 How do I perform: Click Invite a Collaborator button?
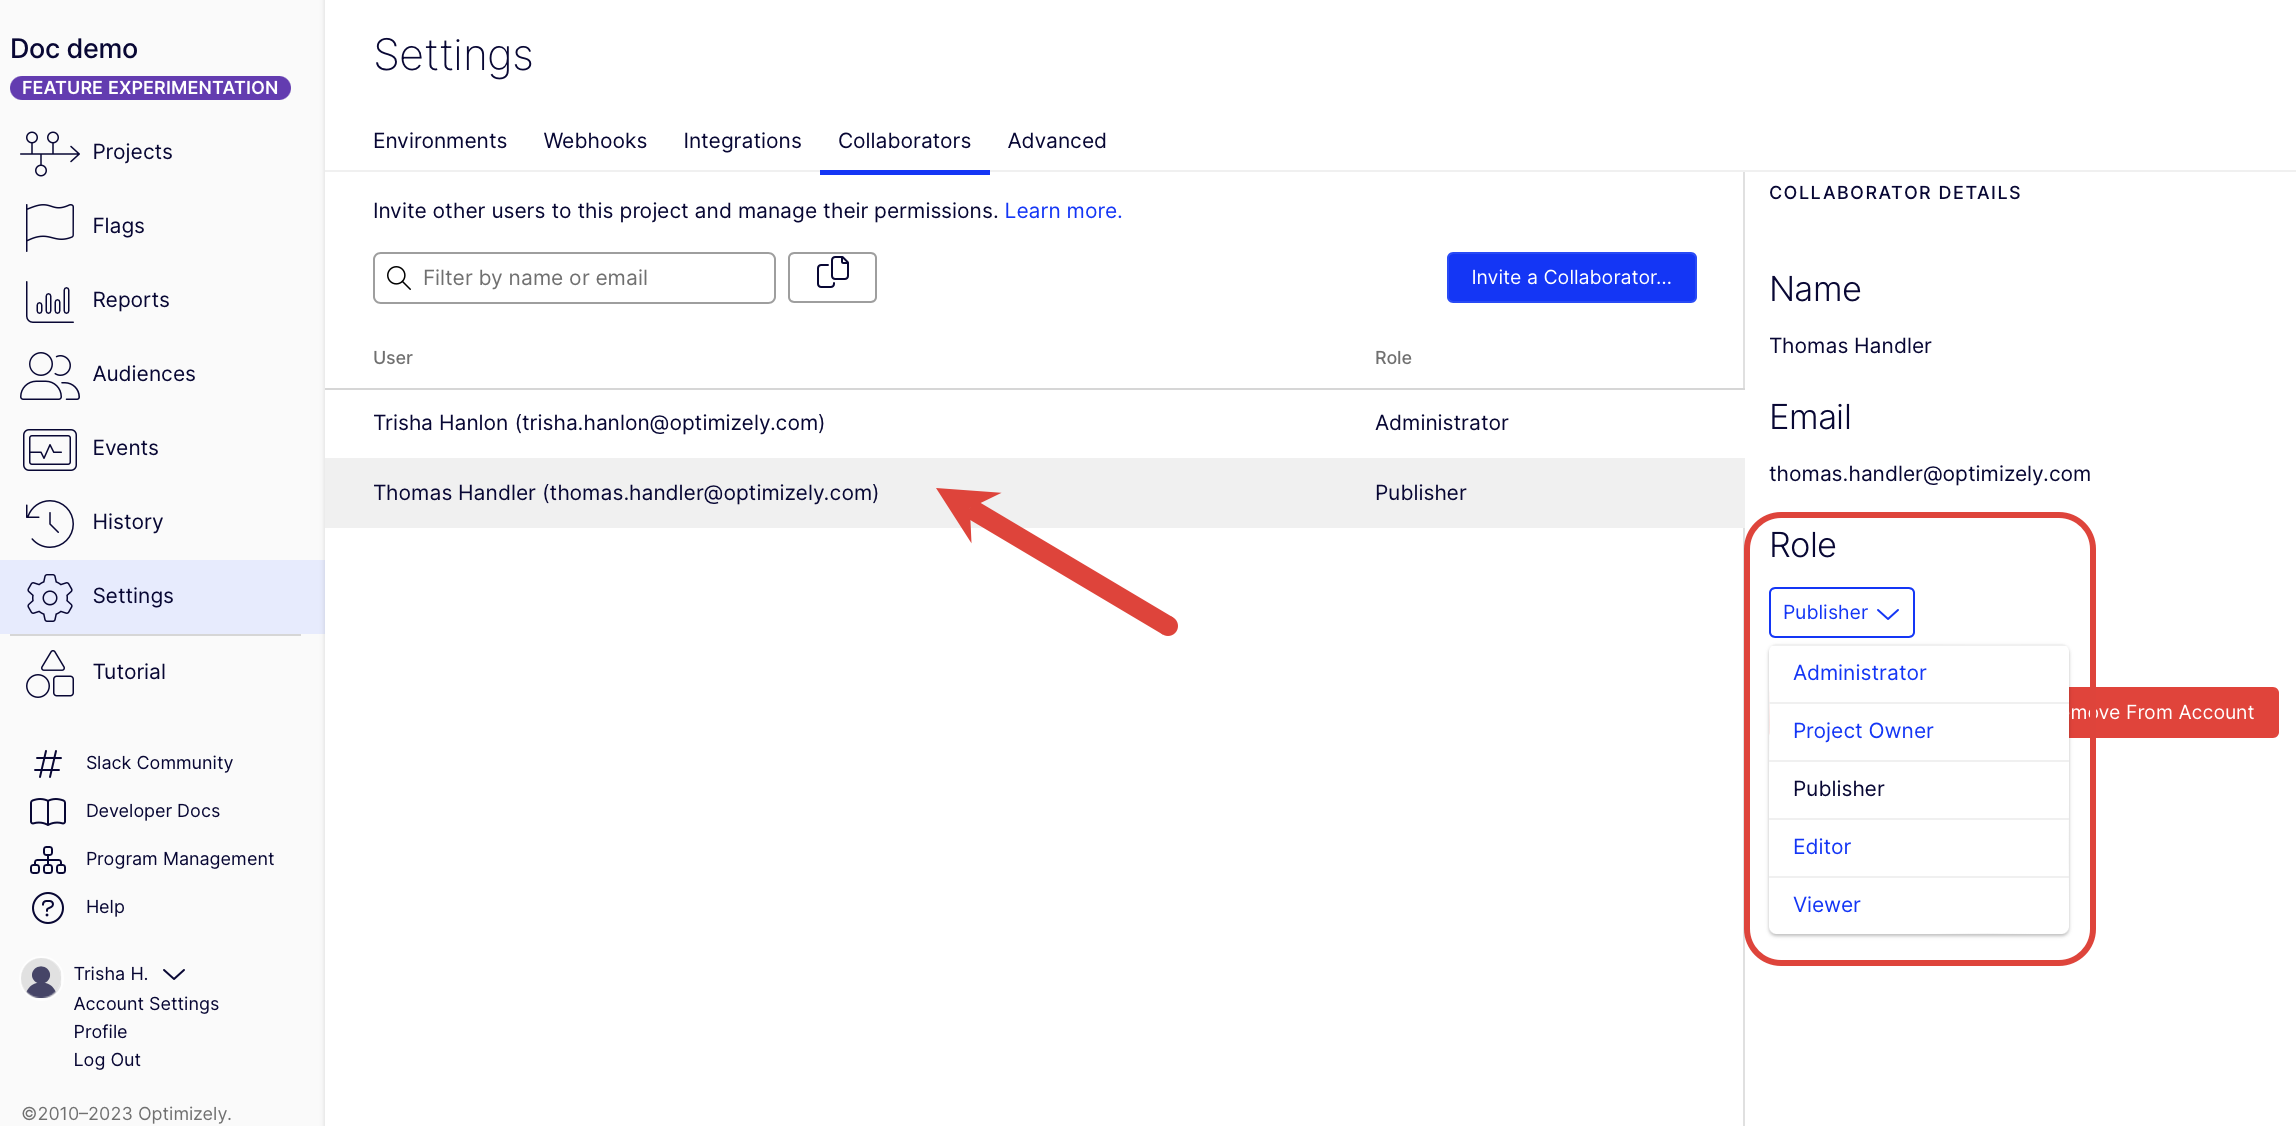[x=1571, y=277]
